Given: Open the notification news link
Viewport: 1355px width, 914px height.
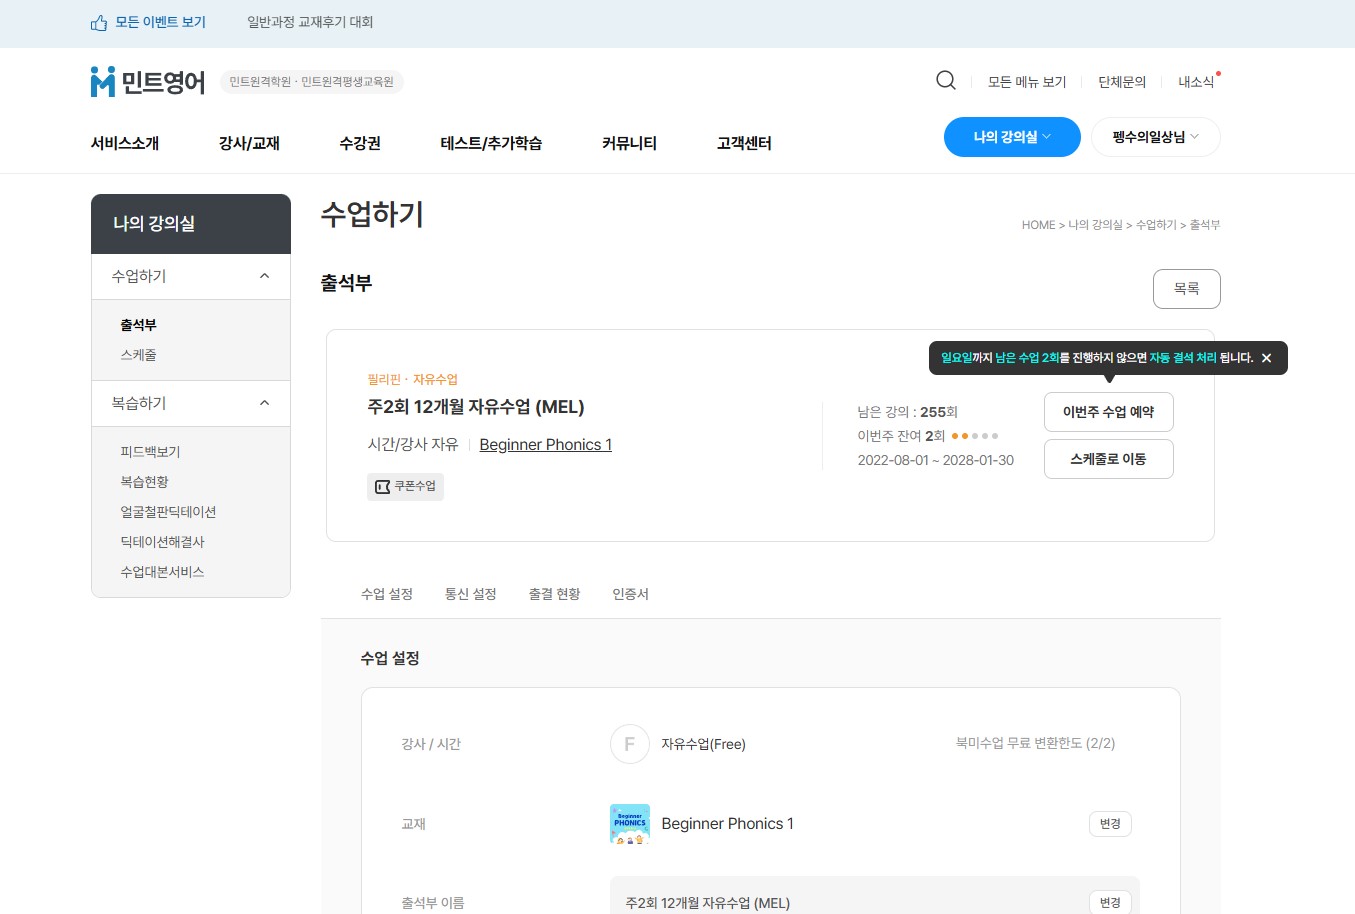Looking at the screenshot, I should 1196,82.
